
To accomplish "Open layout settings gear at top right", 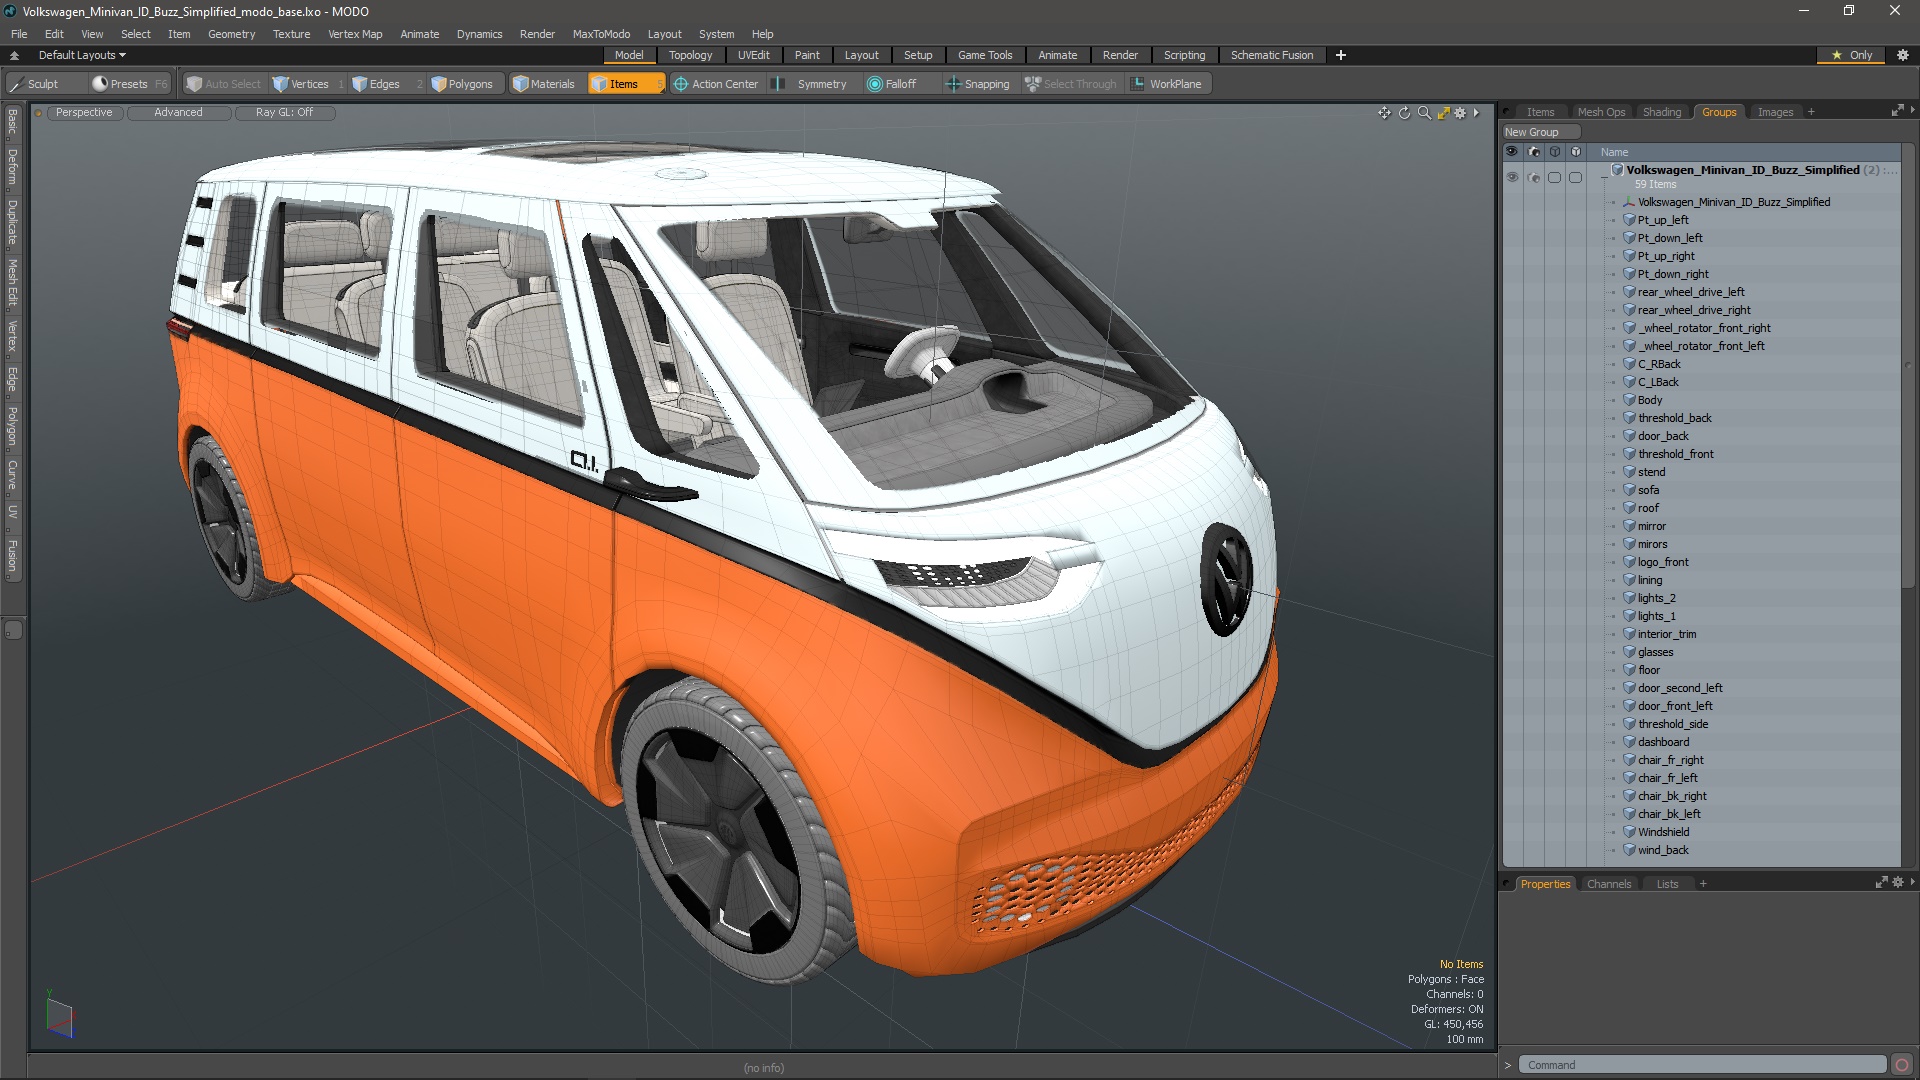I will pyautogui.click(x=1903, y=55).
